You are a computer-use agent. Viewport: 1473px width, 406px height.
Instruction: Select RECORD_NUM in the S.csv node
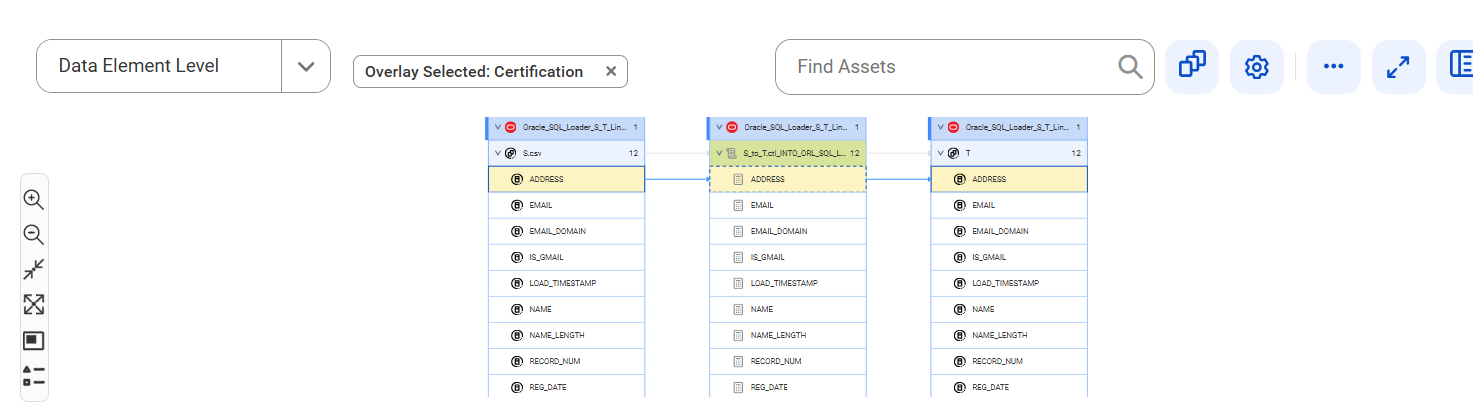click(x=566, y=361)
